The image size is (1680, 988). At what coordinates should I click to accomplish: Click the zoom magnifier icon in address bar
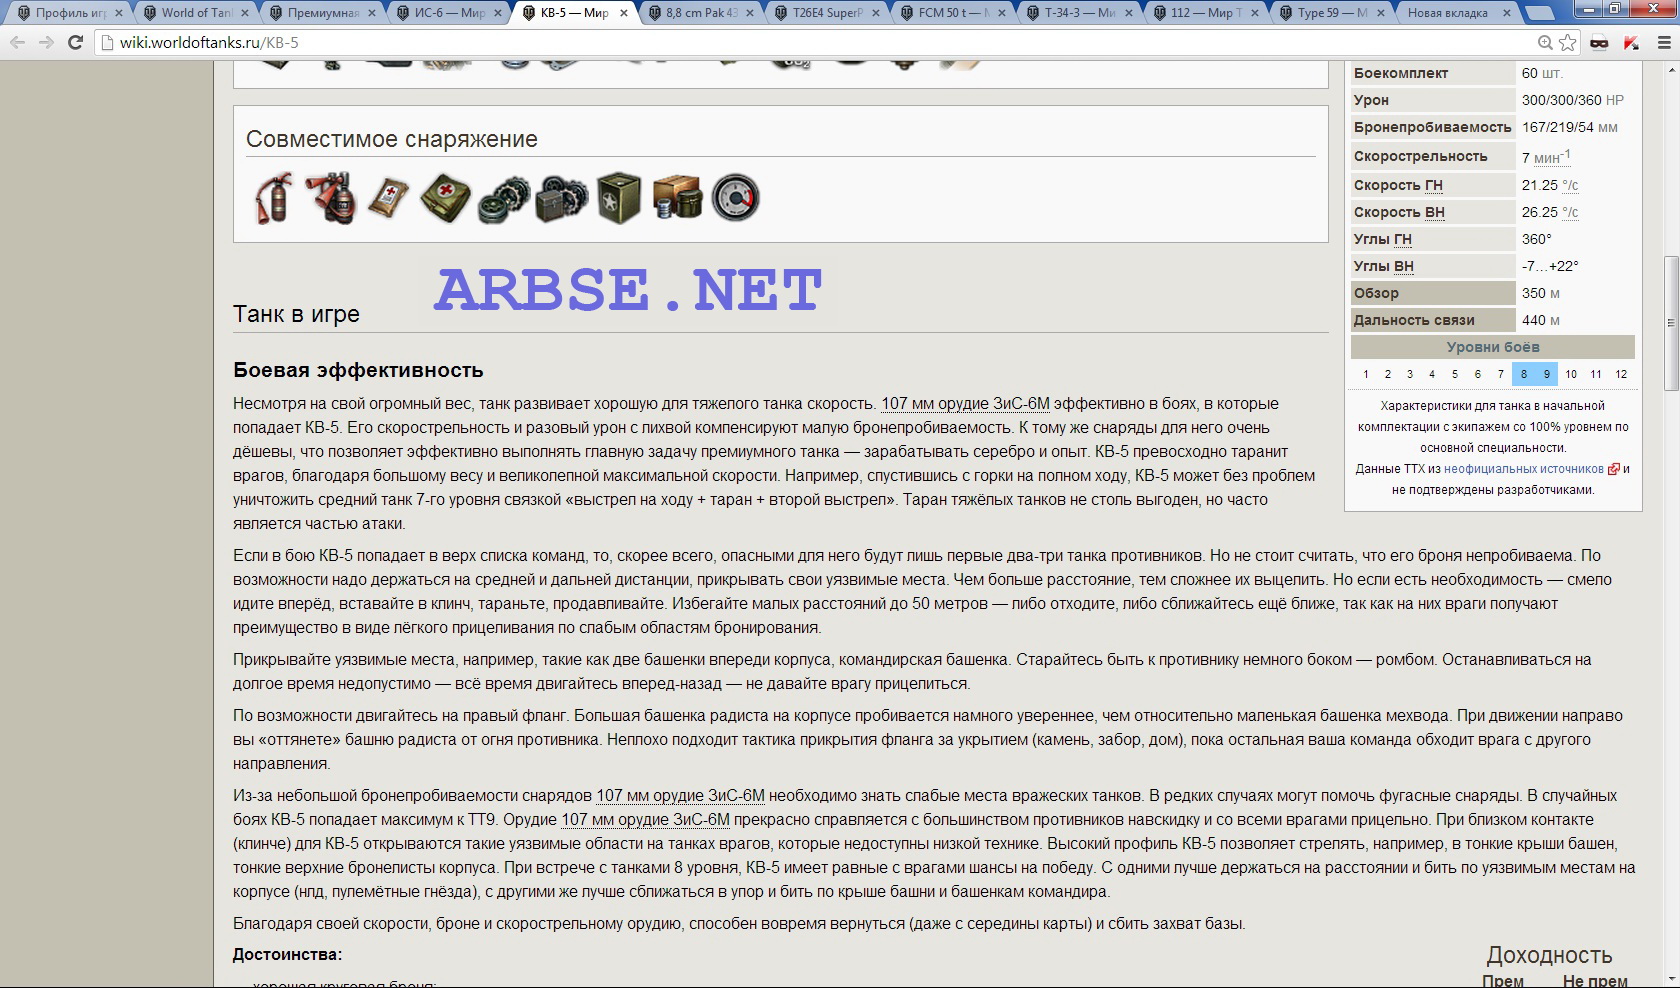tap(1545, 42)
